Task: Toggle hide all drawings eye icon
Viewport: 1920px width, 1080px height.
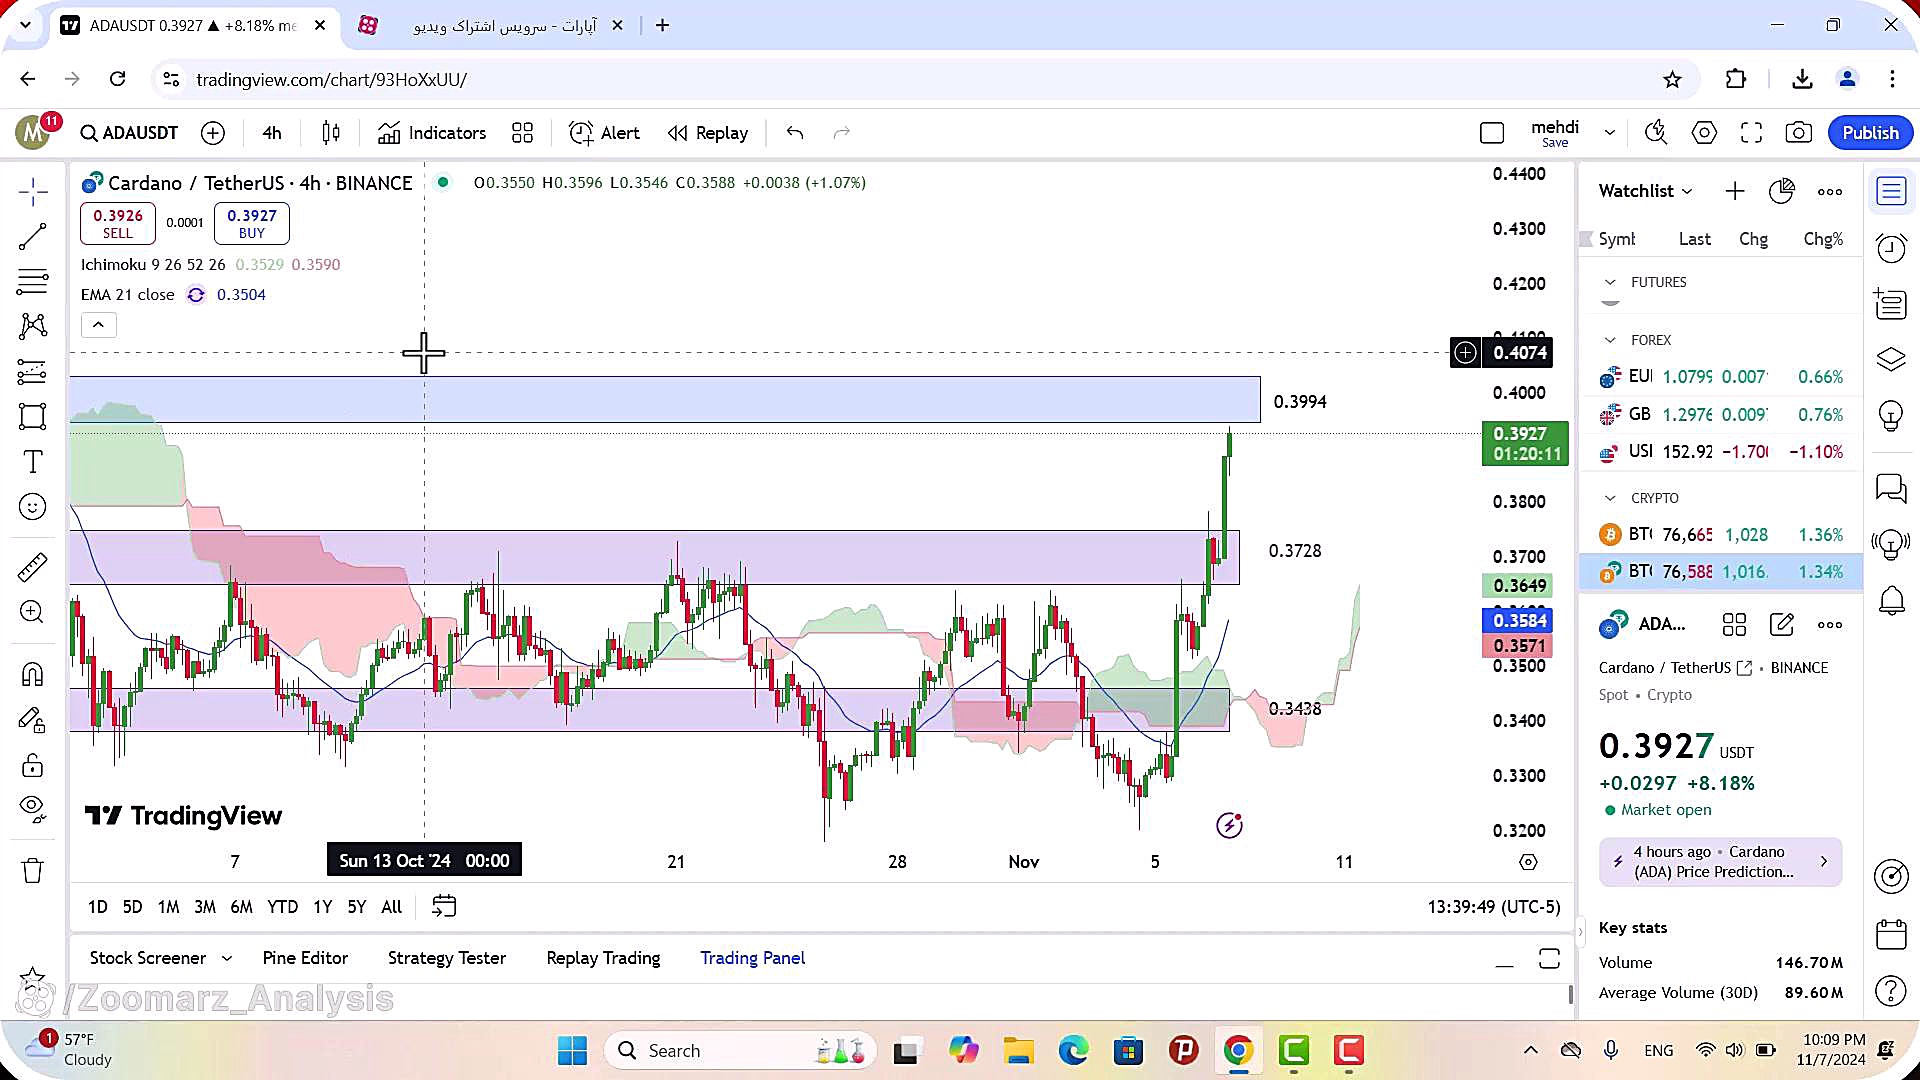Action: 32,809
